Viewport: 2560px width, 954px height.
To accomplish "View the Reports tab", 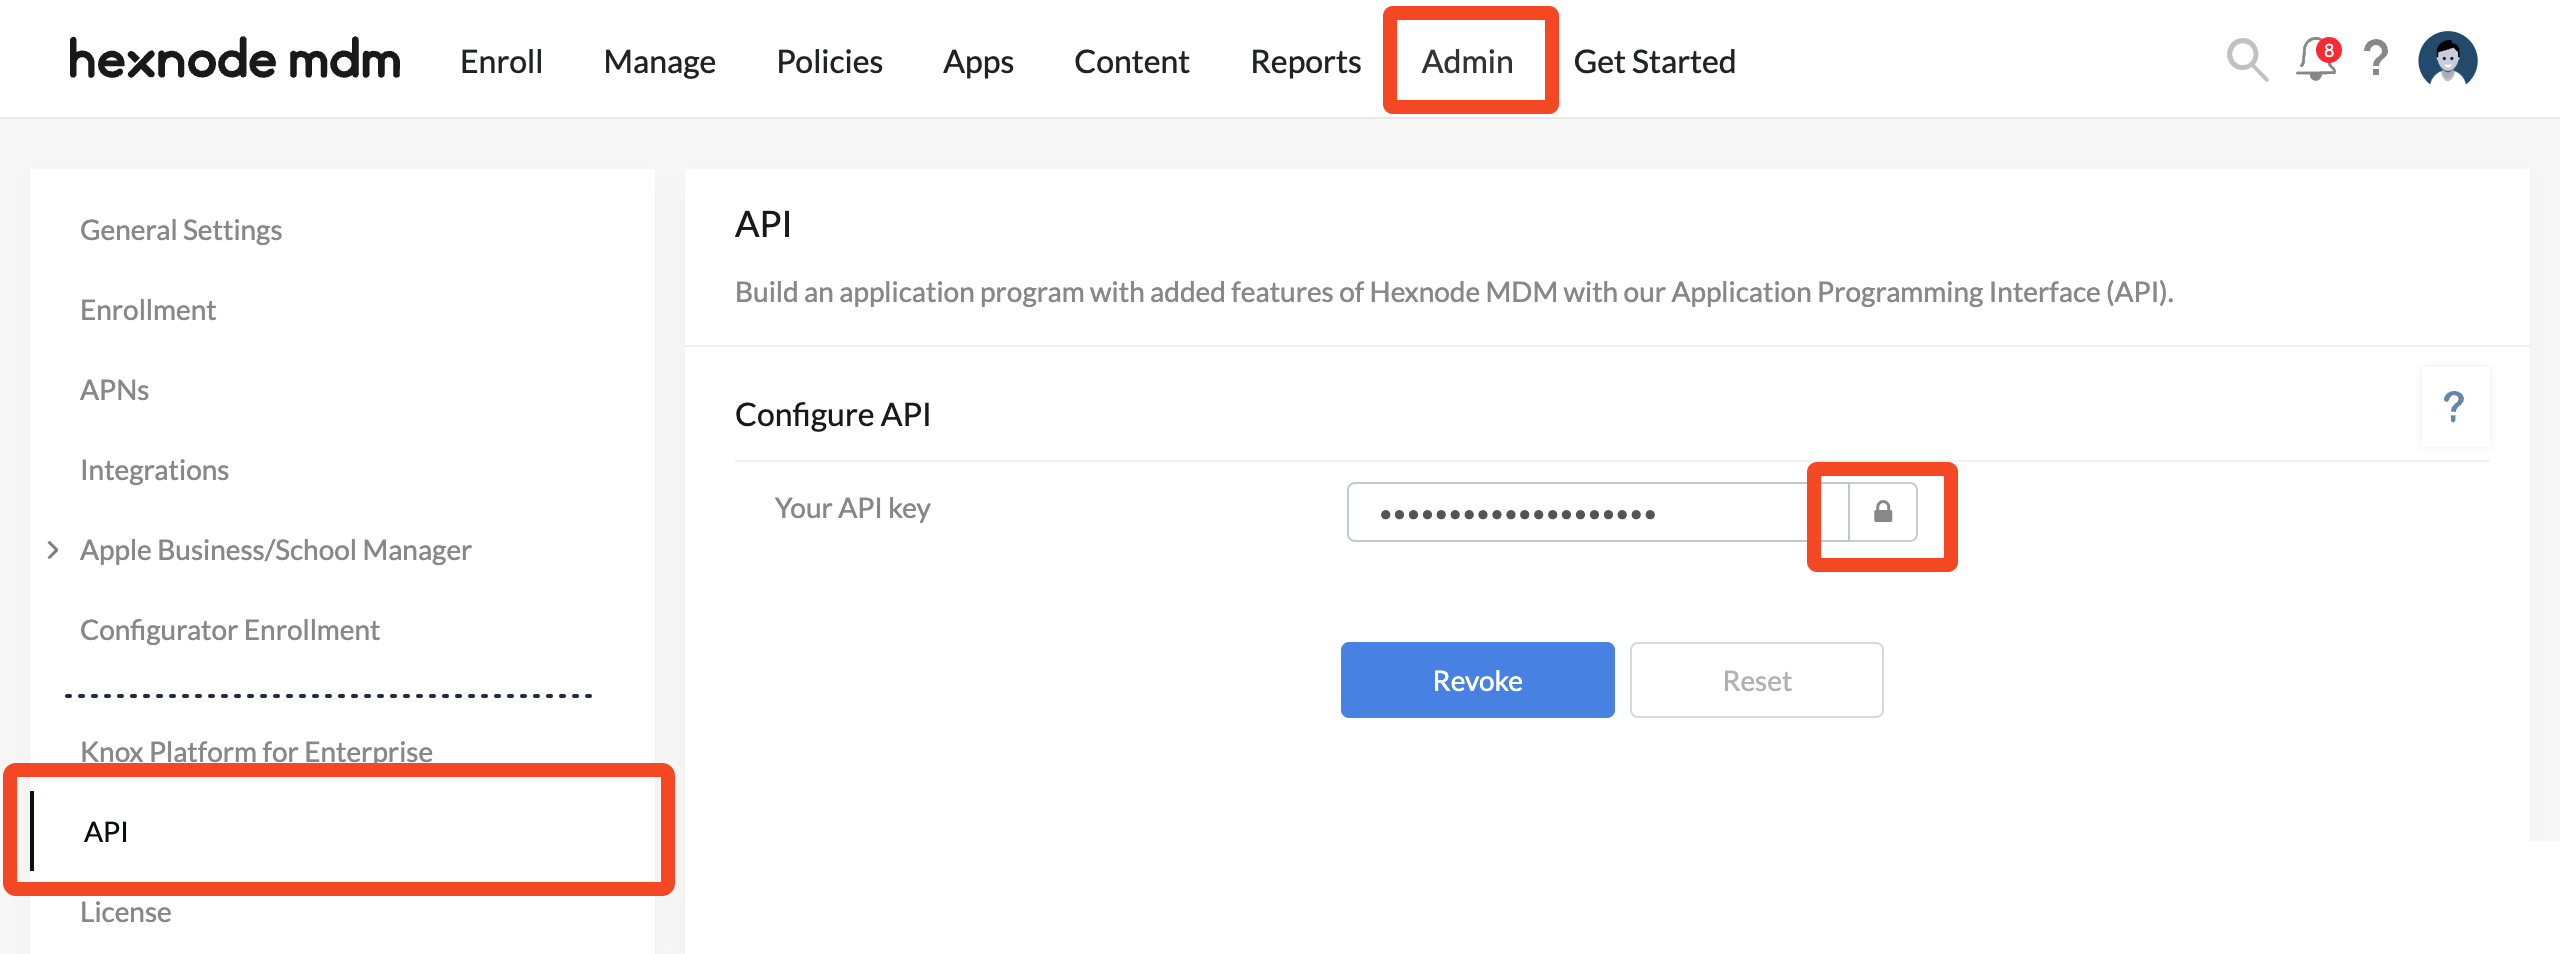I will (1305, 62).
